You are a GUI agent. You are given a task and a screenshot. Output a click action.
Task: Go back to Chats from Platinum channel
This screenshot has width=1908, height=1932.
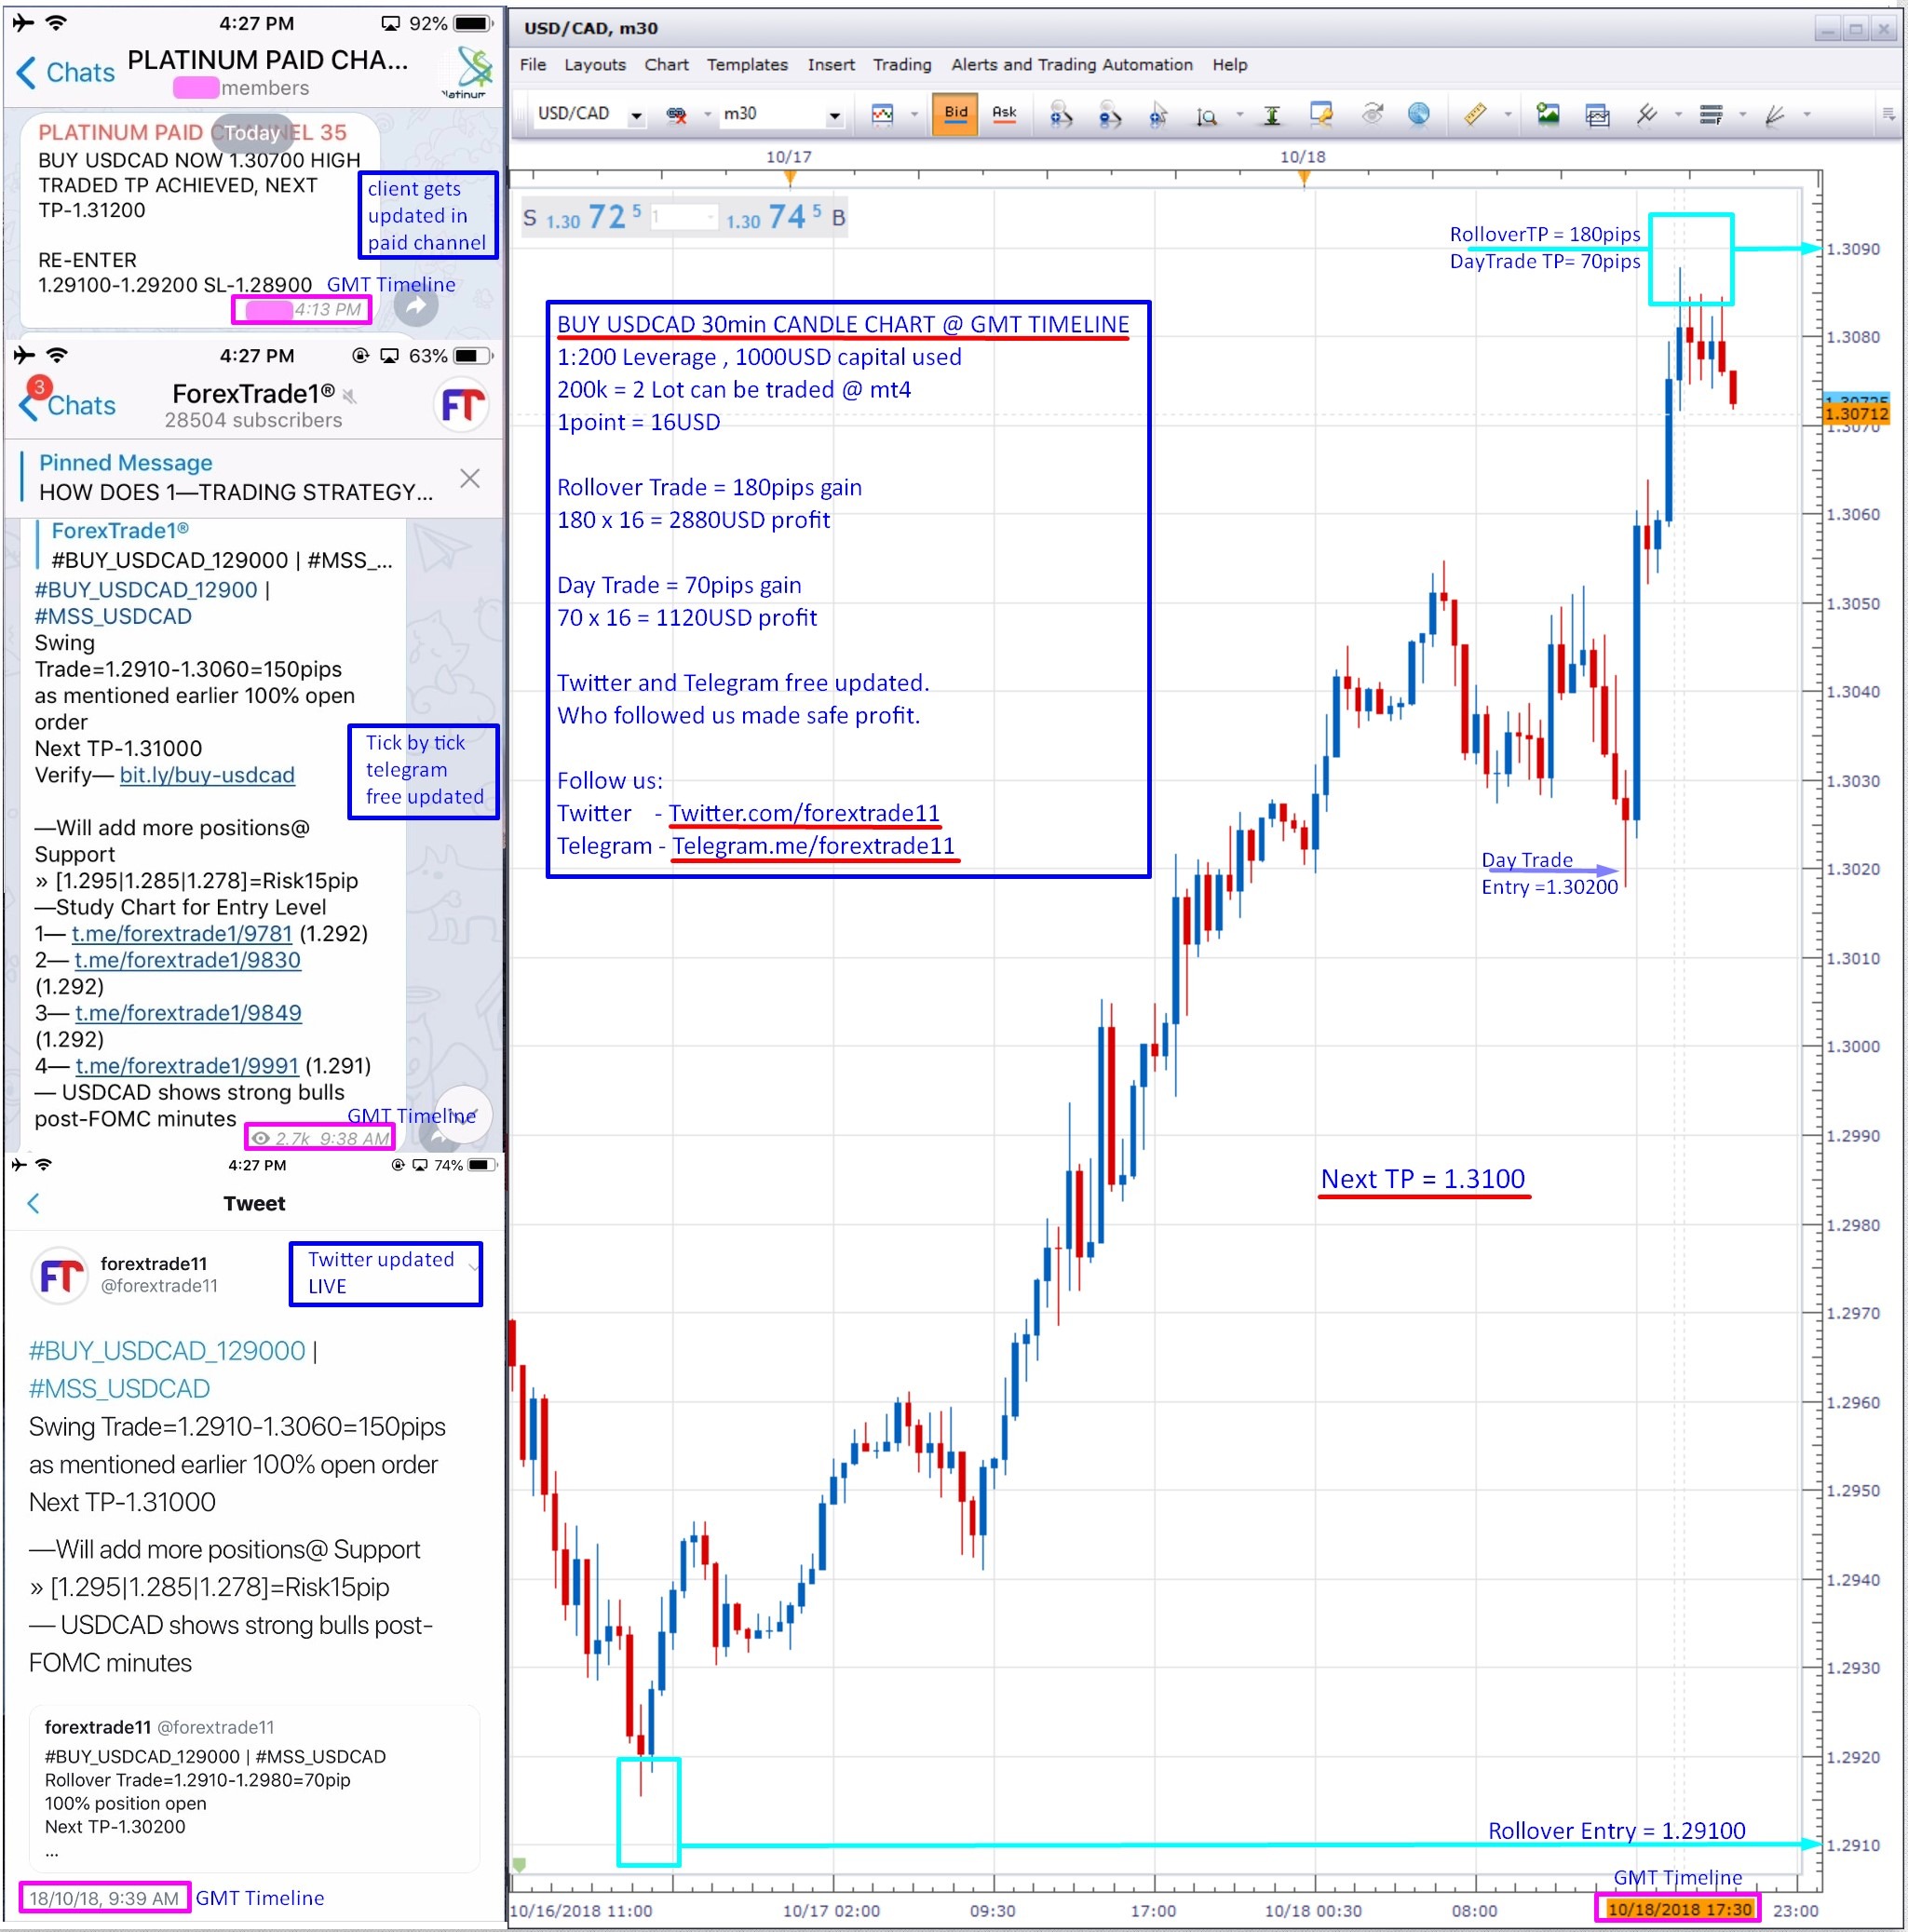tap(66, 73)
